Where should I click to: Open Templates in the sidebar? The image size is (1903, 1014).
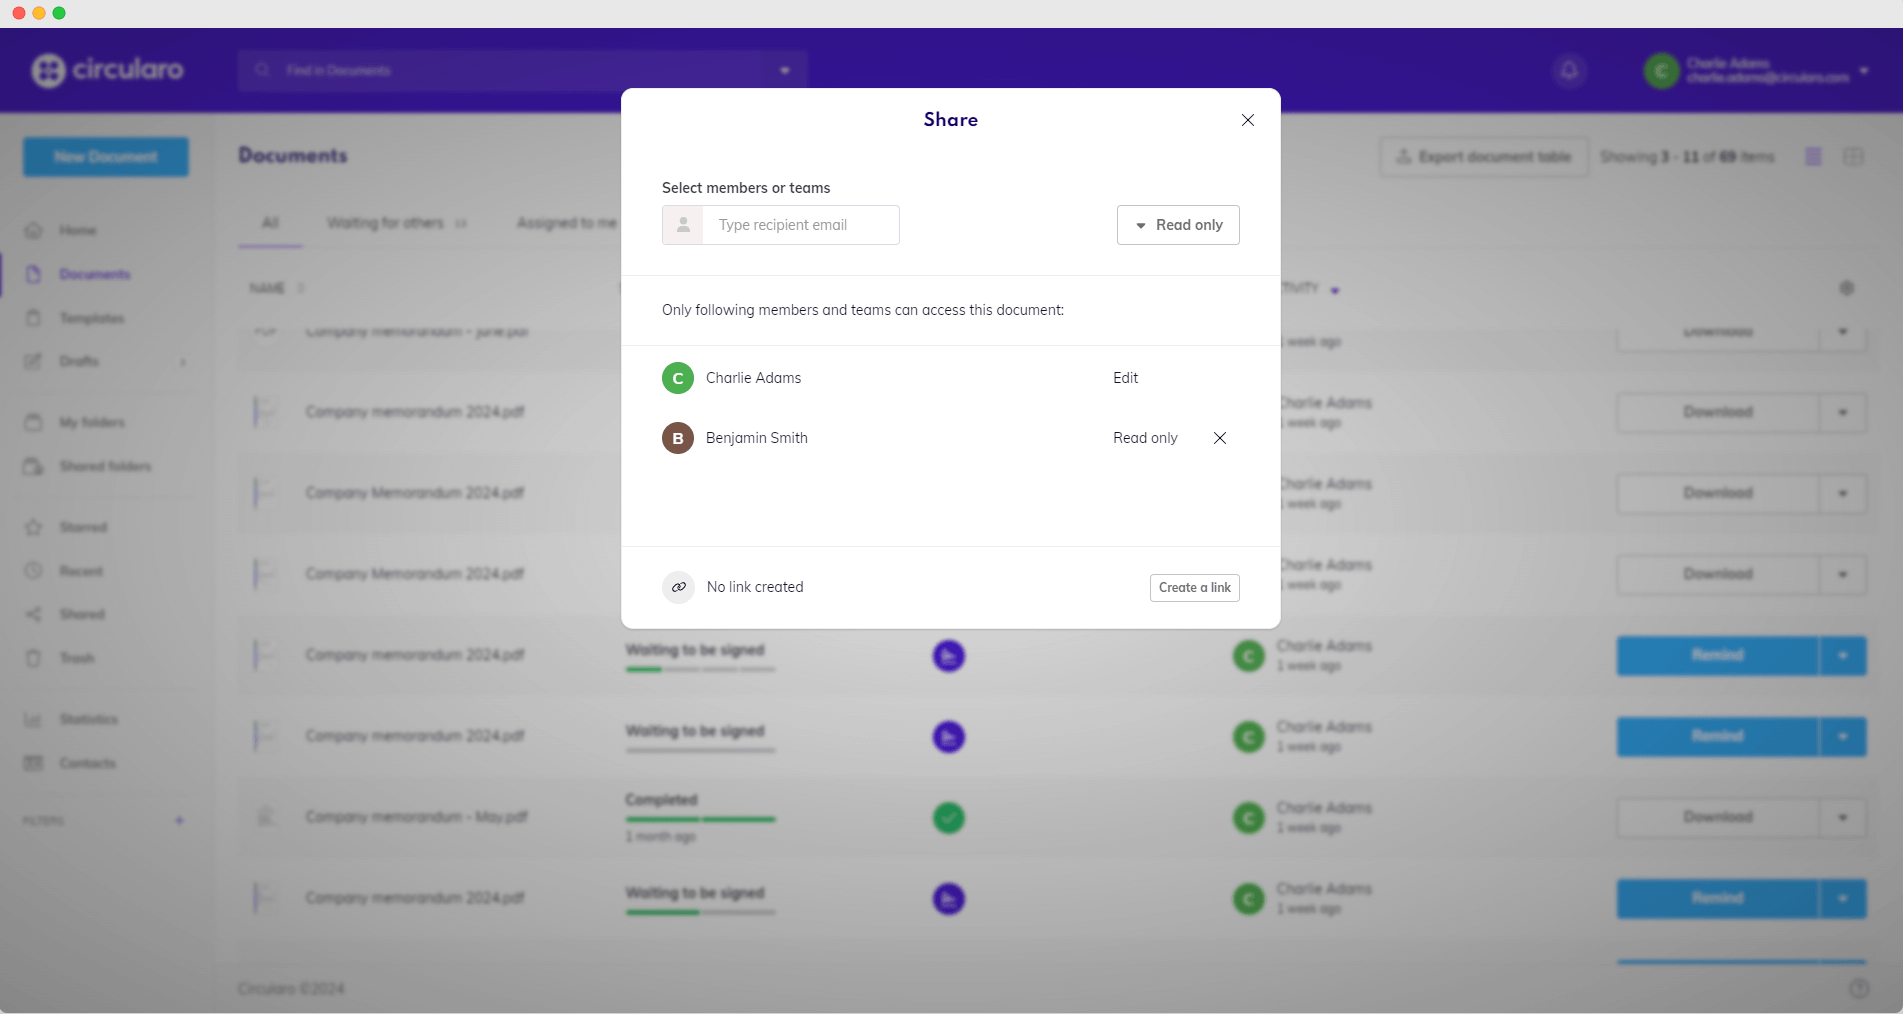(91, 318)
